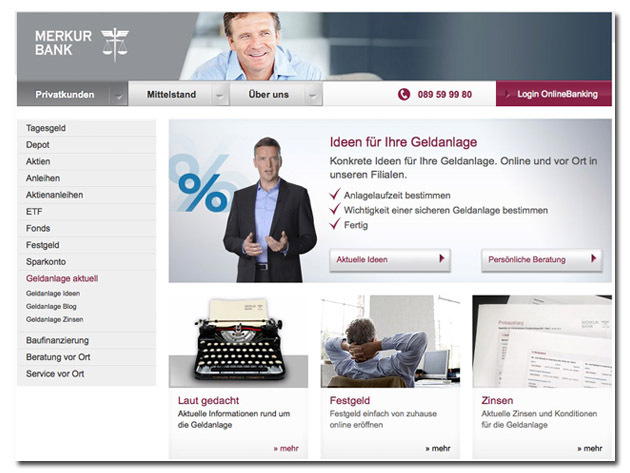This screenshot has height=473, width=630.
Task: Click the arrow icon on Persönliche Beratung
Action: 593,258
